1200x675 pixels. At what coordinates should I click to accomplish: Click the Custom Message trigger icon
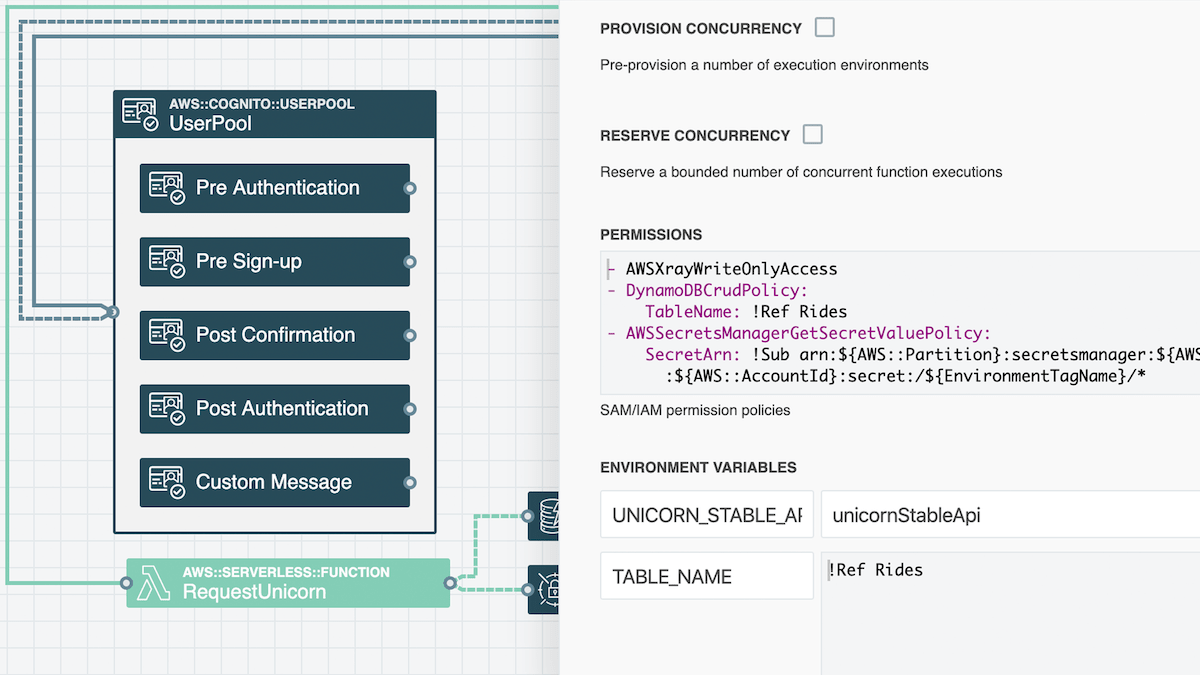point(167,482)
